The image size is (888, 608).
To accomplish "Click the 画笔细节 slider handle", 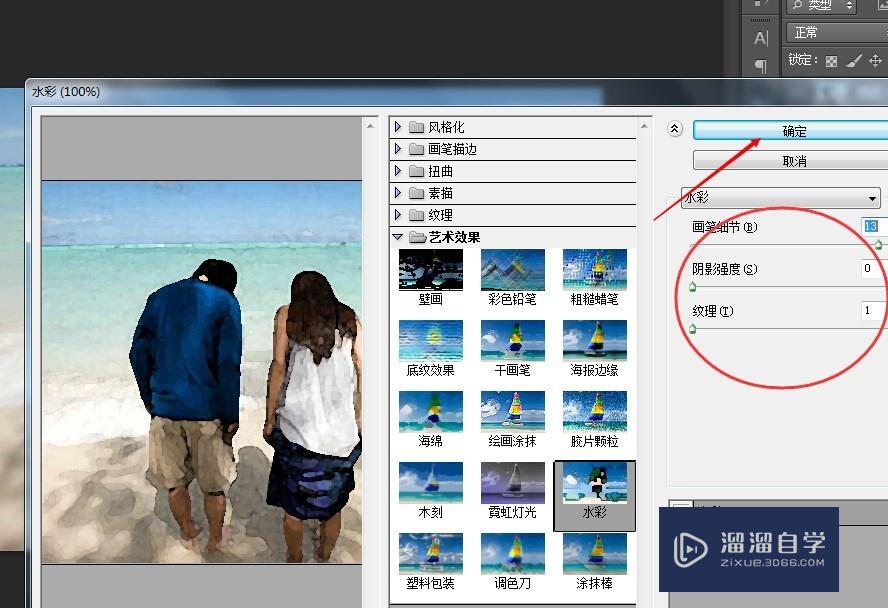I will [x=878, y=245].
